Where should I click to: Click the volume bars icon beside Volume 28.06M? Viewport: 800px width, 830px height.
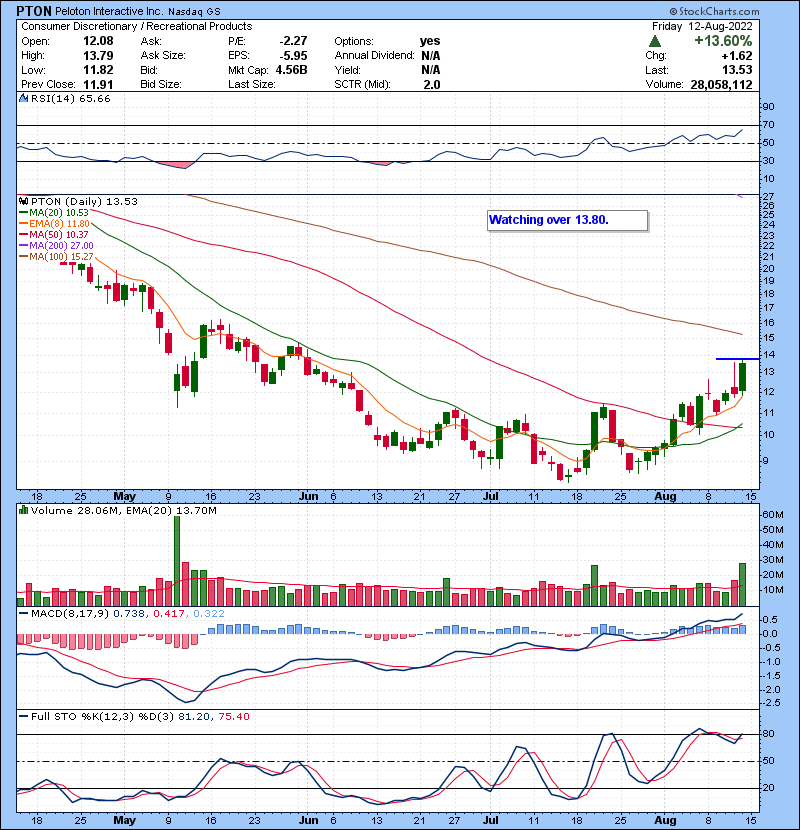tap(23, 510)
